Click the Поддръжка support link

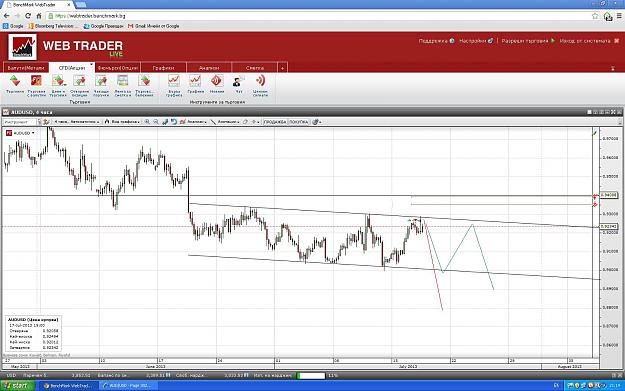(436, 41)
